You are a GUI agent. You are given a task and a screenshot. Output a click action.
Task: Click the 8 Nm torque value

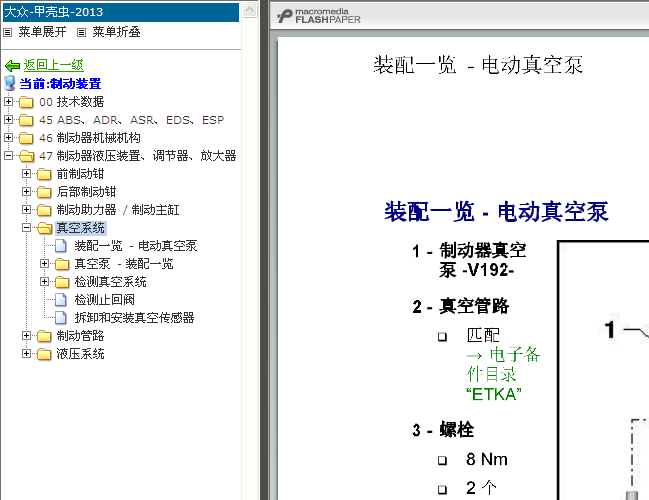[x=487, y=459]
